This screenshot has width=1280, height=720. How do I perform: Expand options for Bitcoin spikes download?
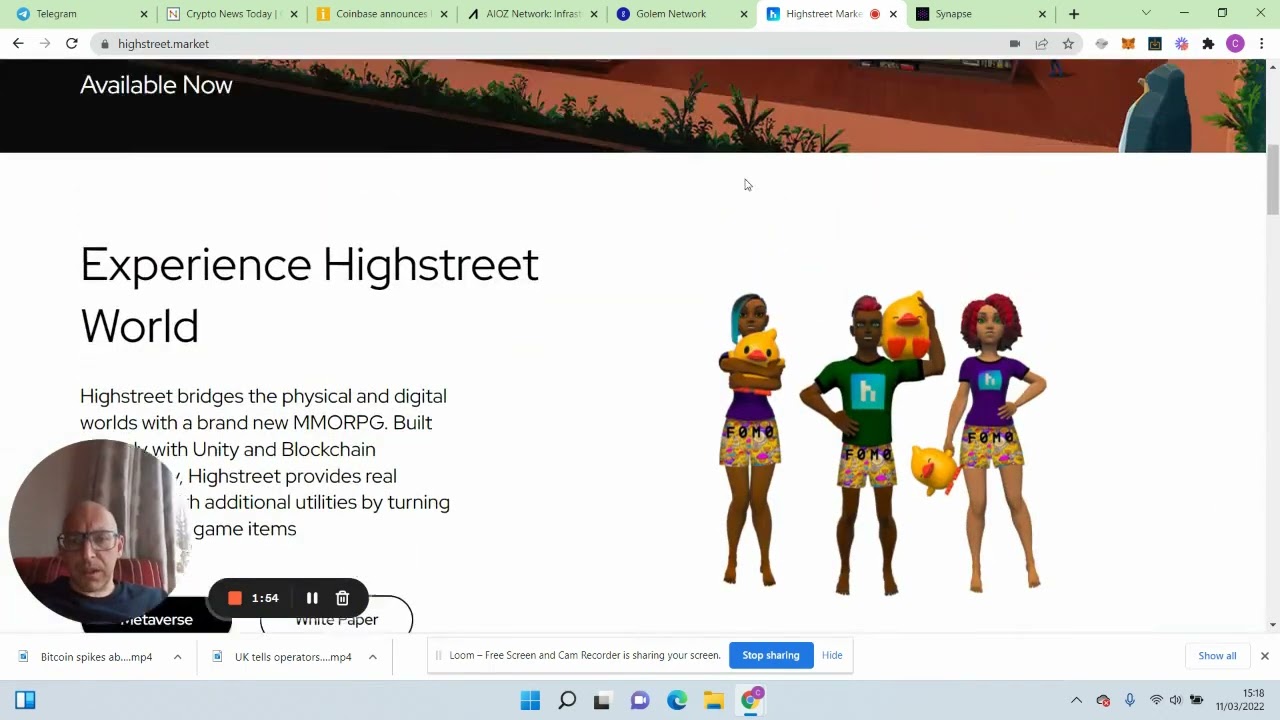[177, 657]
